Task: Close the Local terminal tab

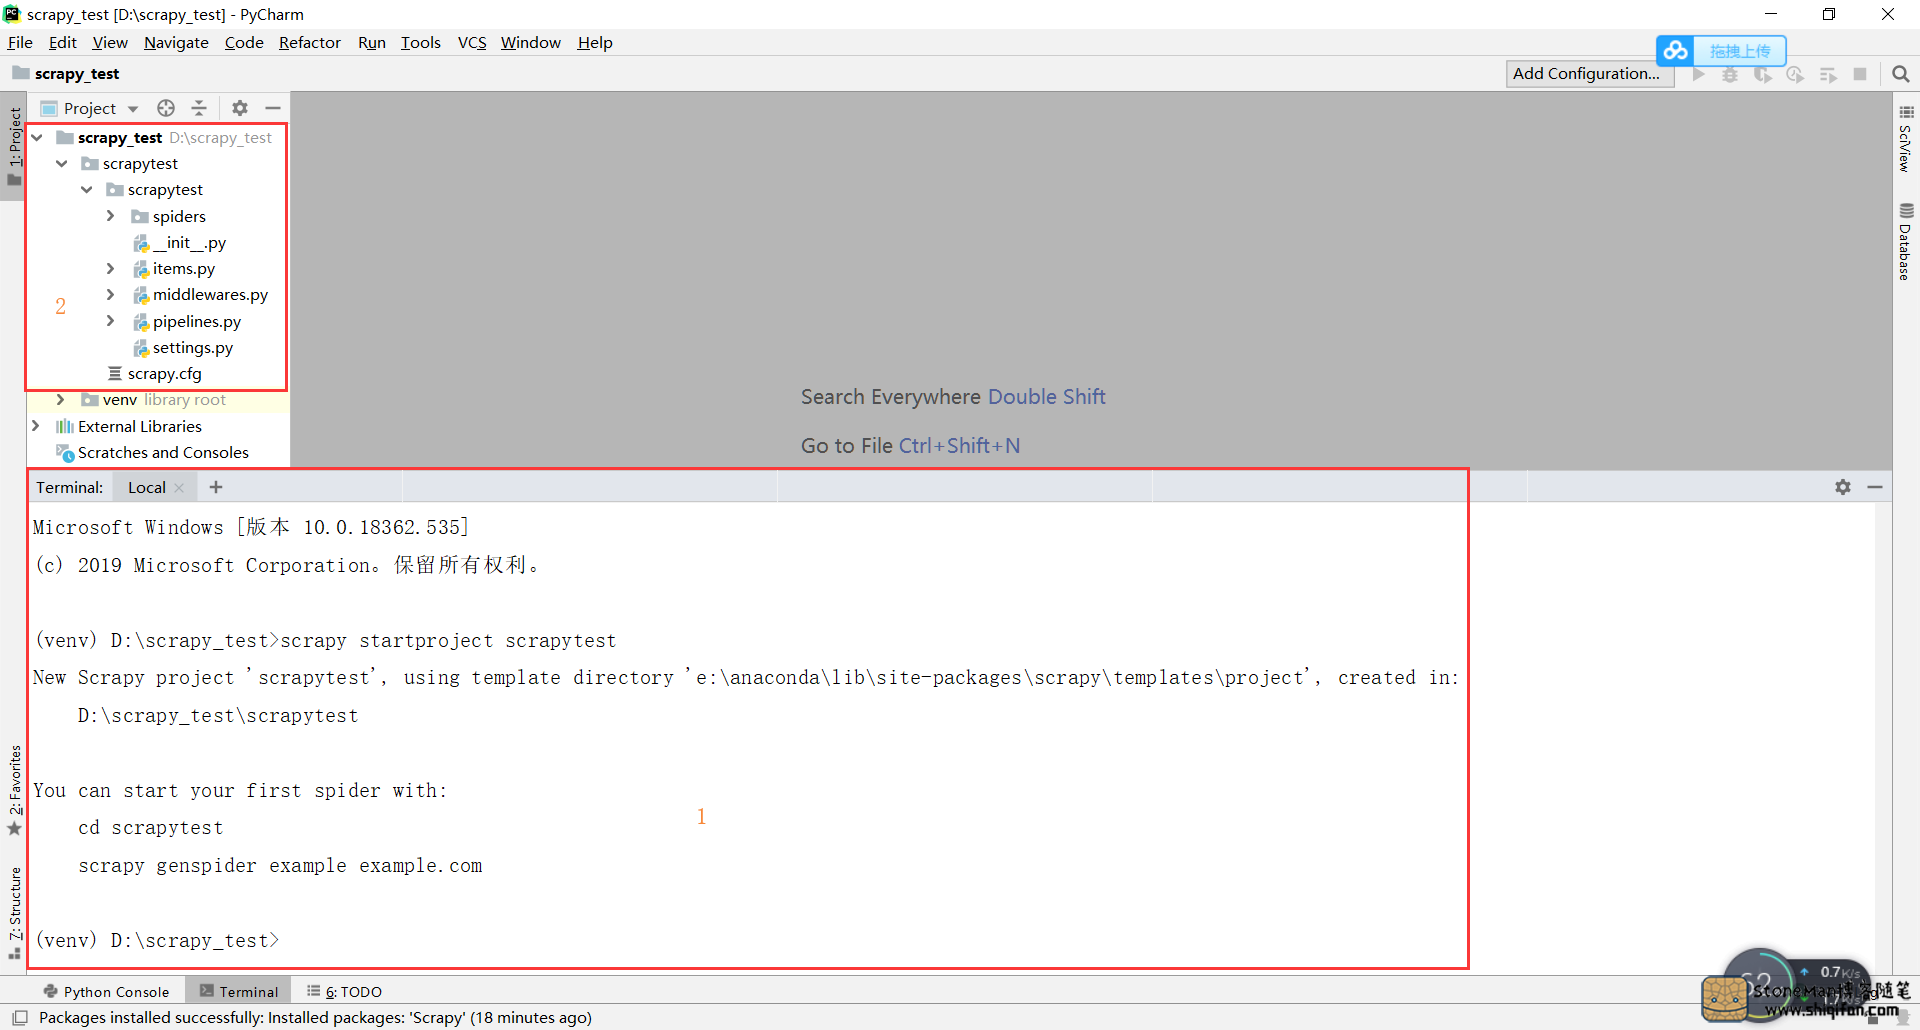Action: 179,488
